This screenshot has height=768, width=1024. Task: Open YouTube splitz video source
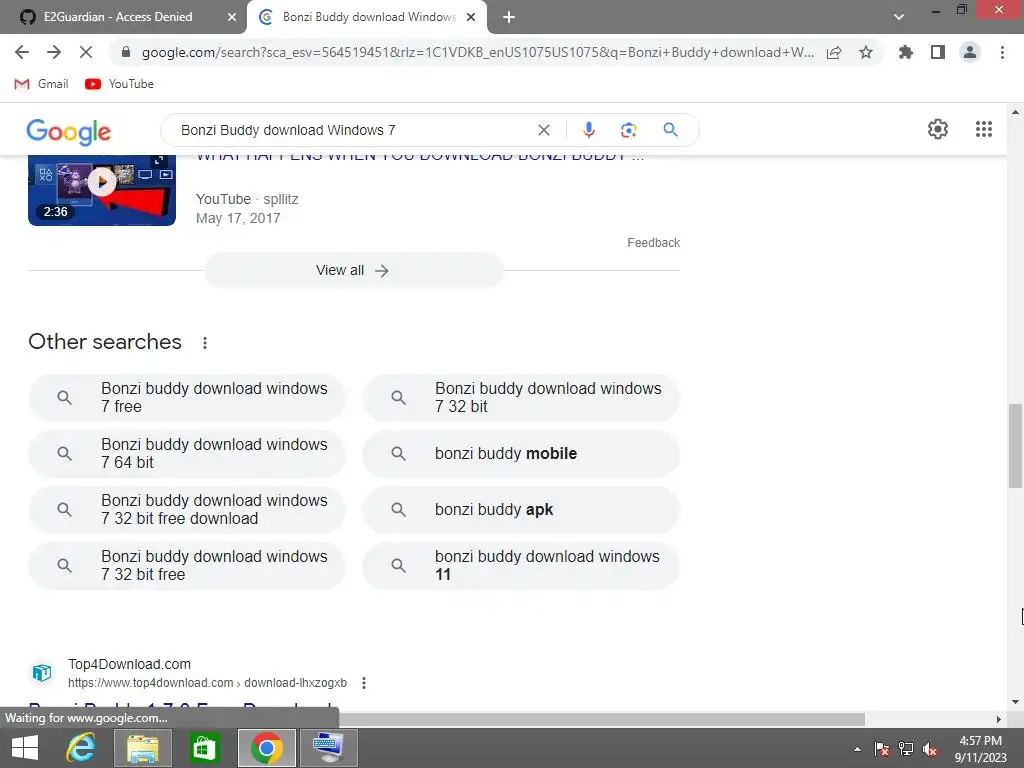(247, 199)
